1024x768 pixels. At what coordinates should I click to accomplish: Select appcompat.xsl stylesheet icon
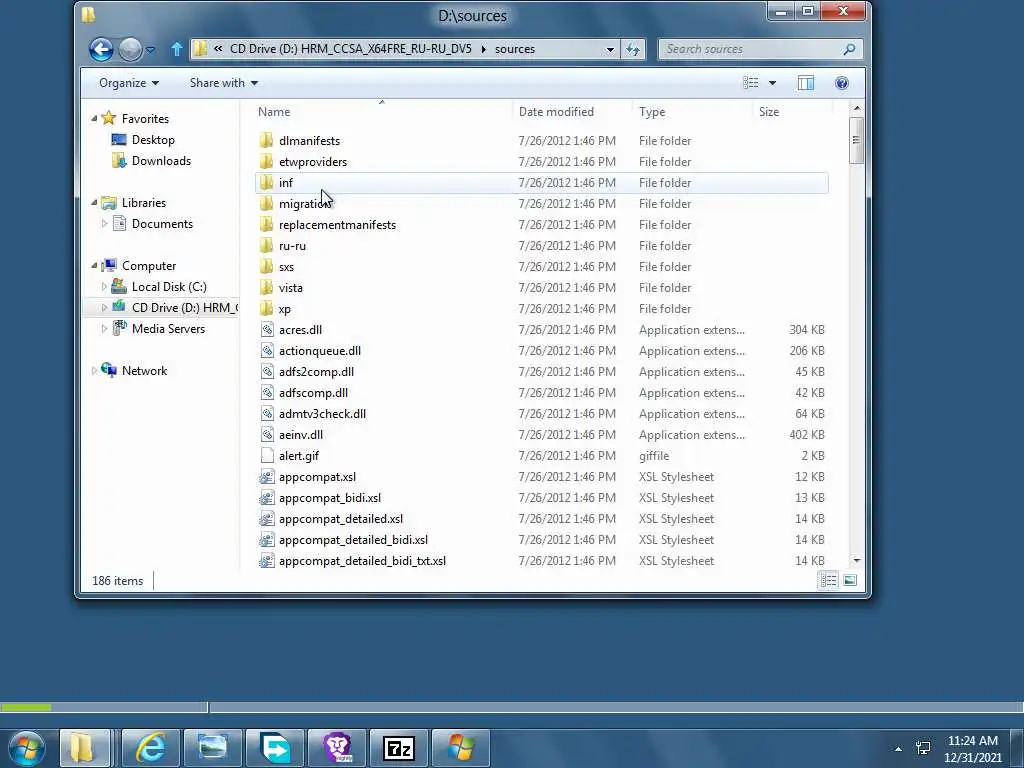tap(266, 477)
